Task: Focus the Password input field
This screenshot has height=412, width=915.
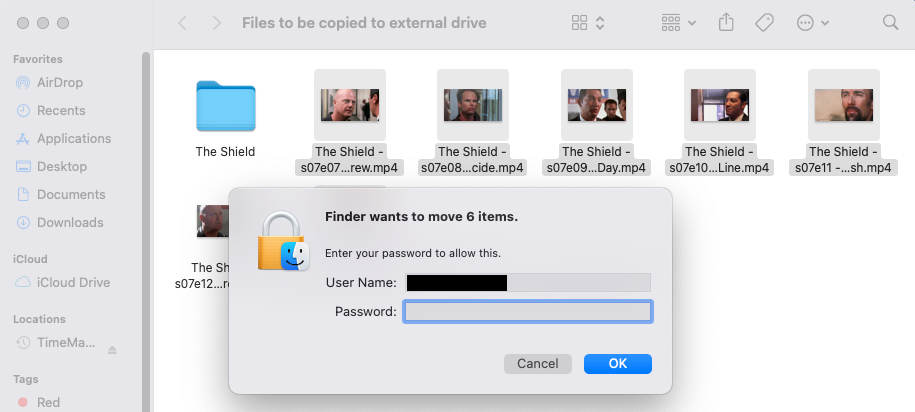Action: (x=527, y=312)
